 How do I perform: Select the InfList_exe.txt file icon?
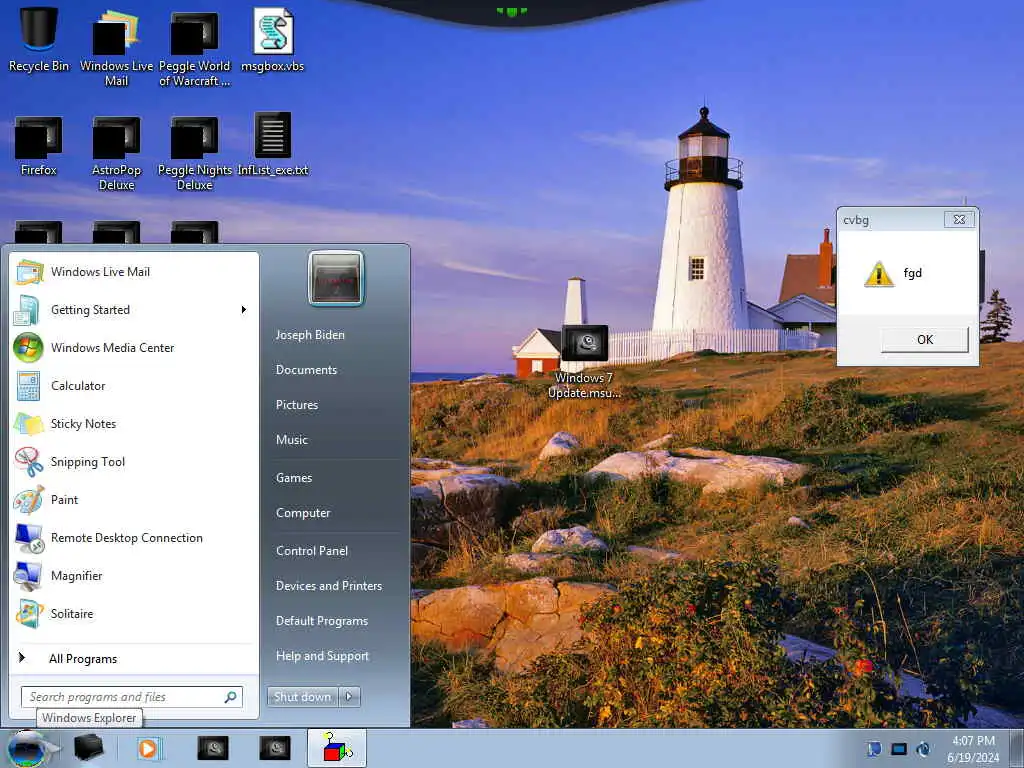(x=273, y=144)
